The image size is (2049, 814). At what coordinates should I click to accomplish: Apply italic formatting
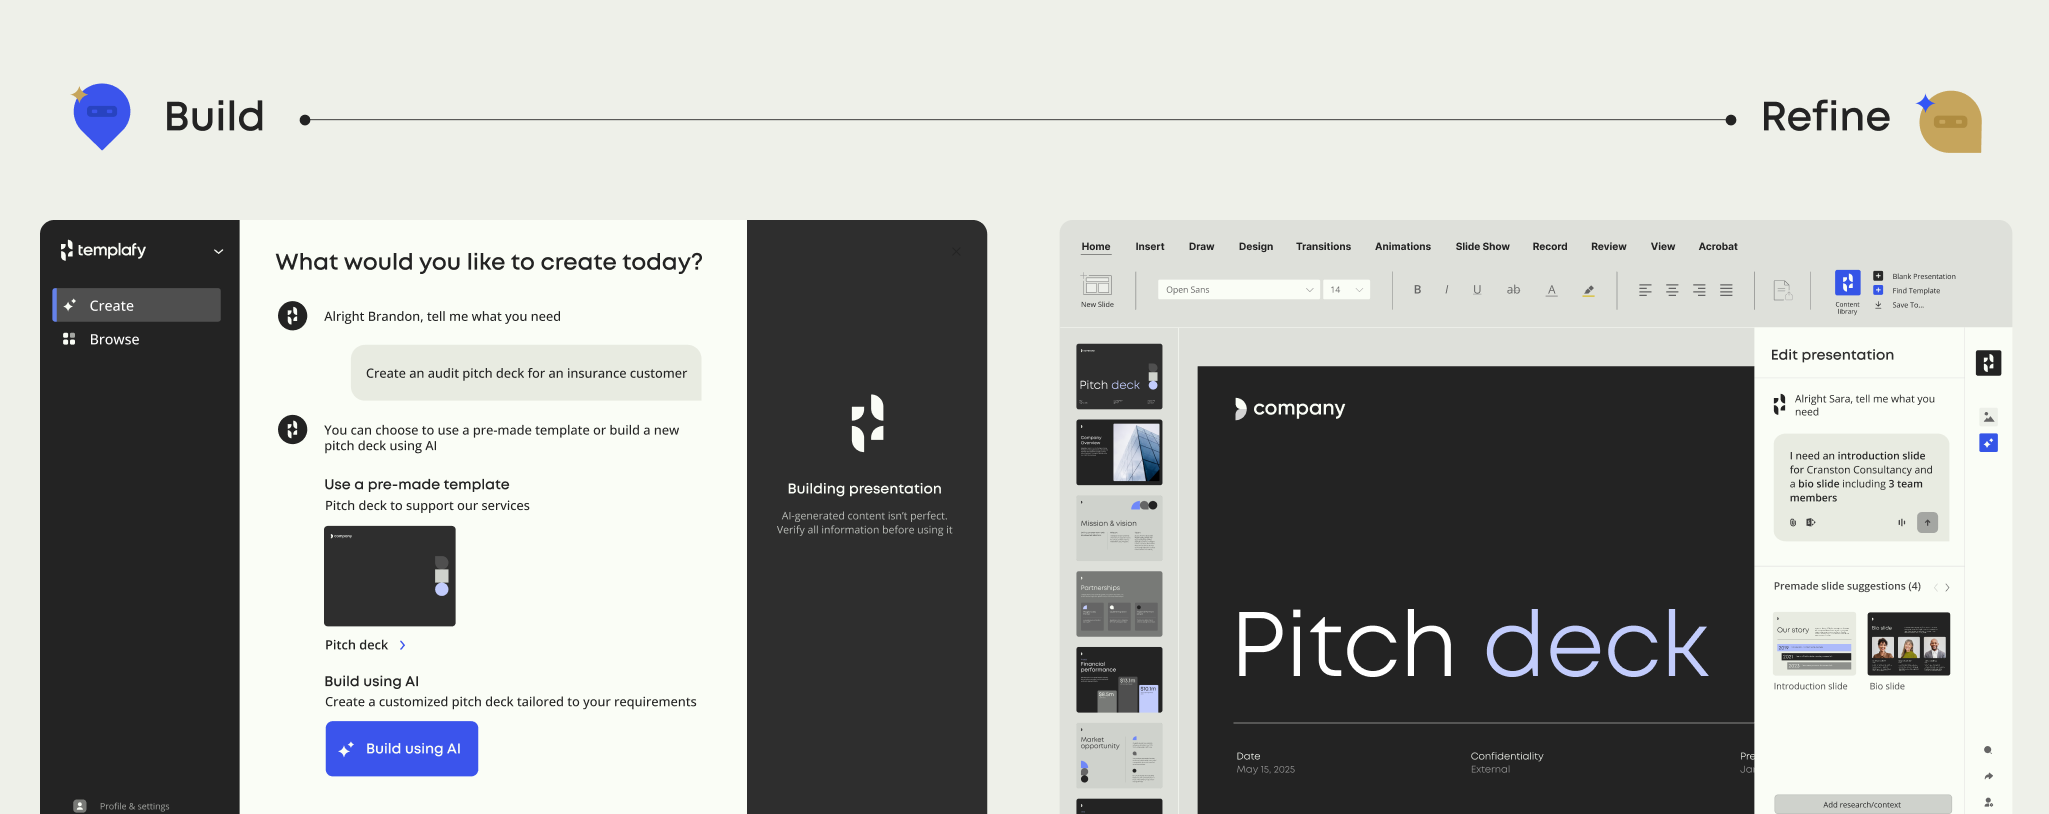pos(1446,290)
